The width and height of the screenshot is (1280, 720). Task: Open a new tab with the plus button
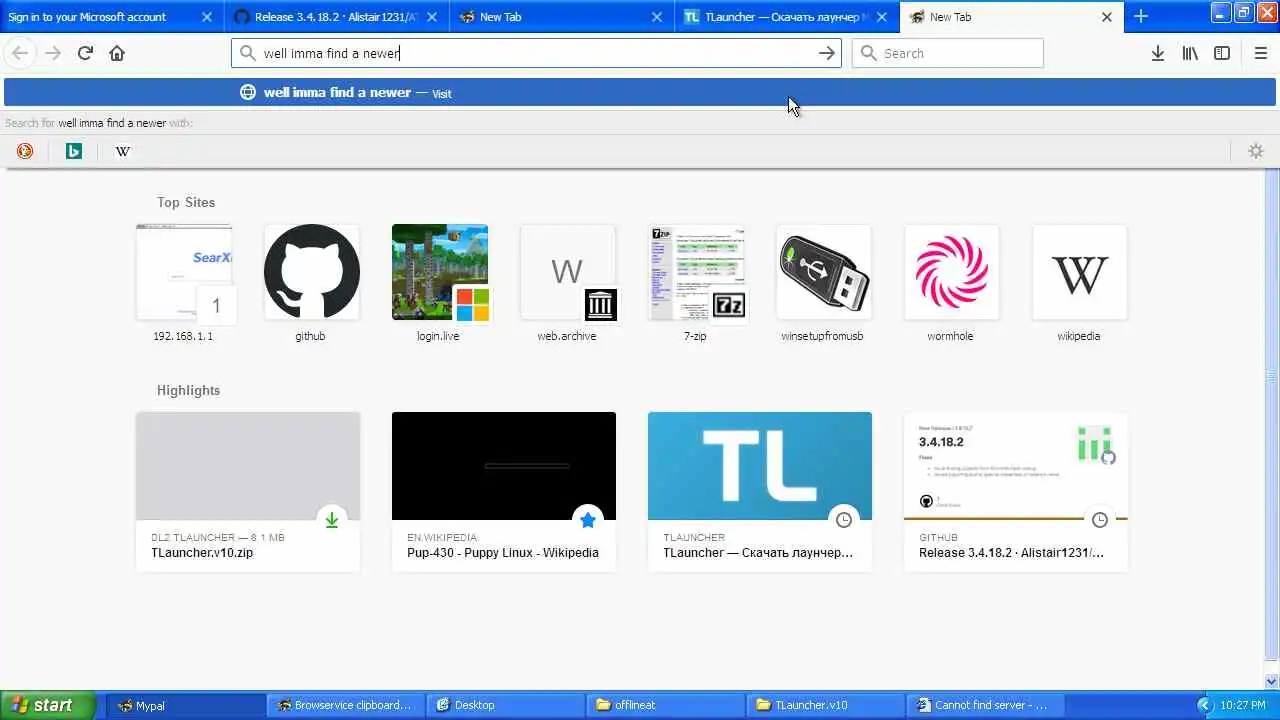point(1141,16)
